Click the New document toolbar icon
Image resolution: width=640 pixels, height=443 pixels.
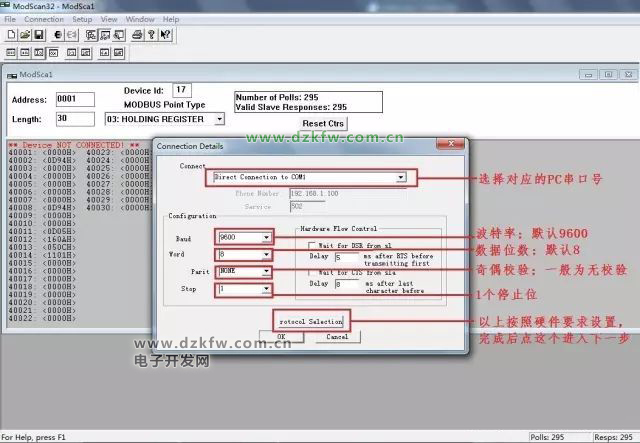pyautogui.click(x=12, y=35)
